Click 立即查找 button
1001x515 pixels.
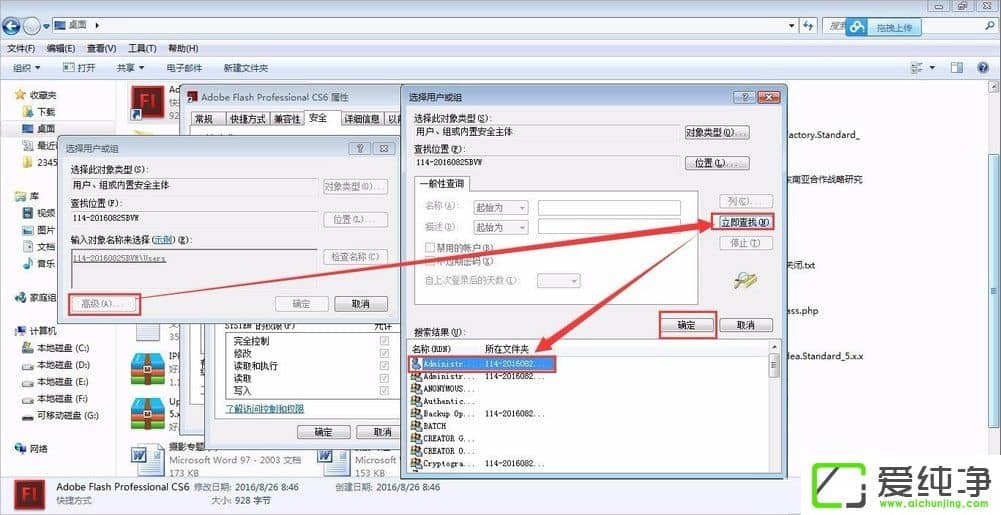tap(744, 222)
